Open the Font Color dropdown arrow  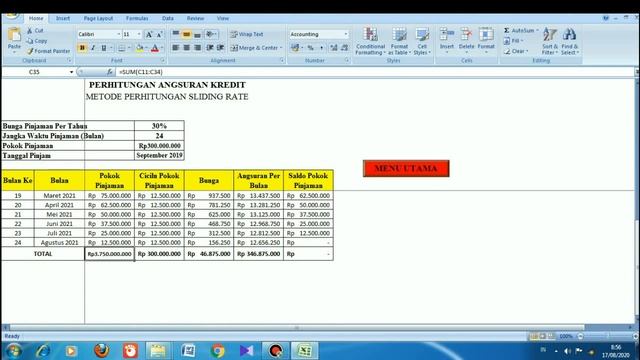point(162,48)
